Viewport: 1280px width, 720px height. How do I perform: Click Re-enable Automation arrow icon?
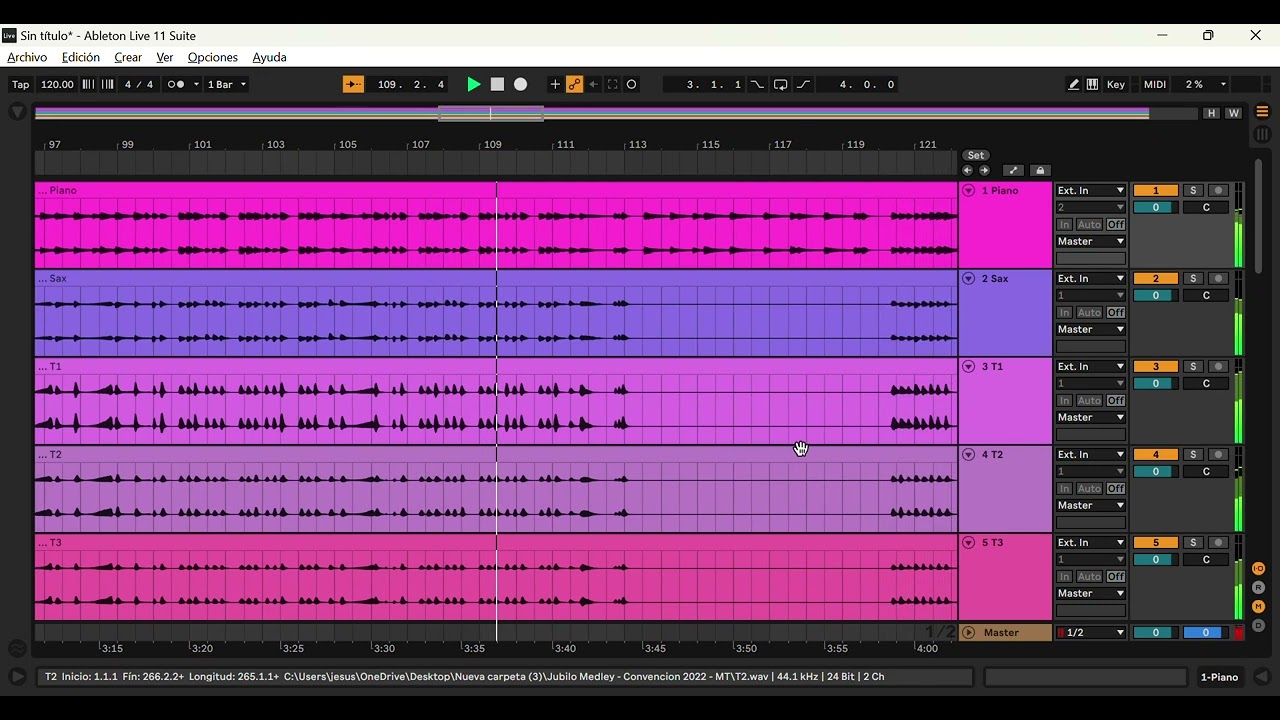pyautogui.click(x=593, y=85)
